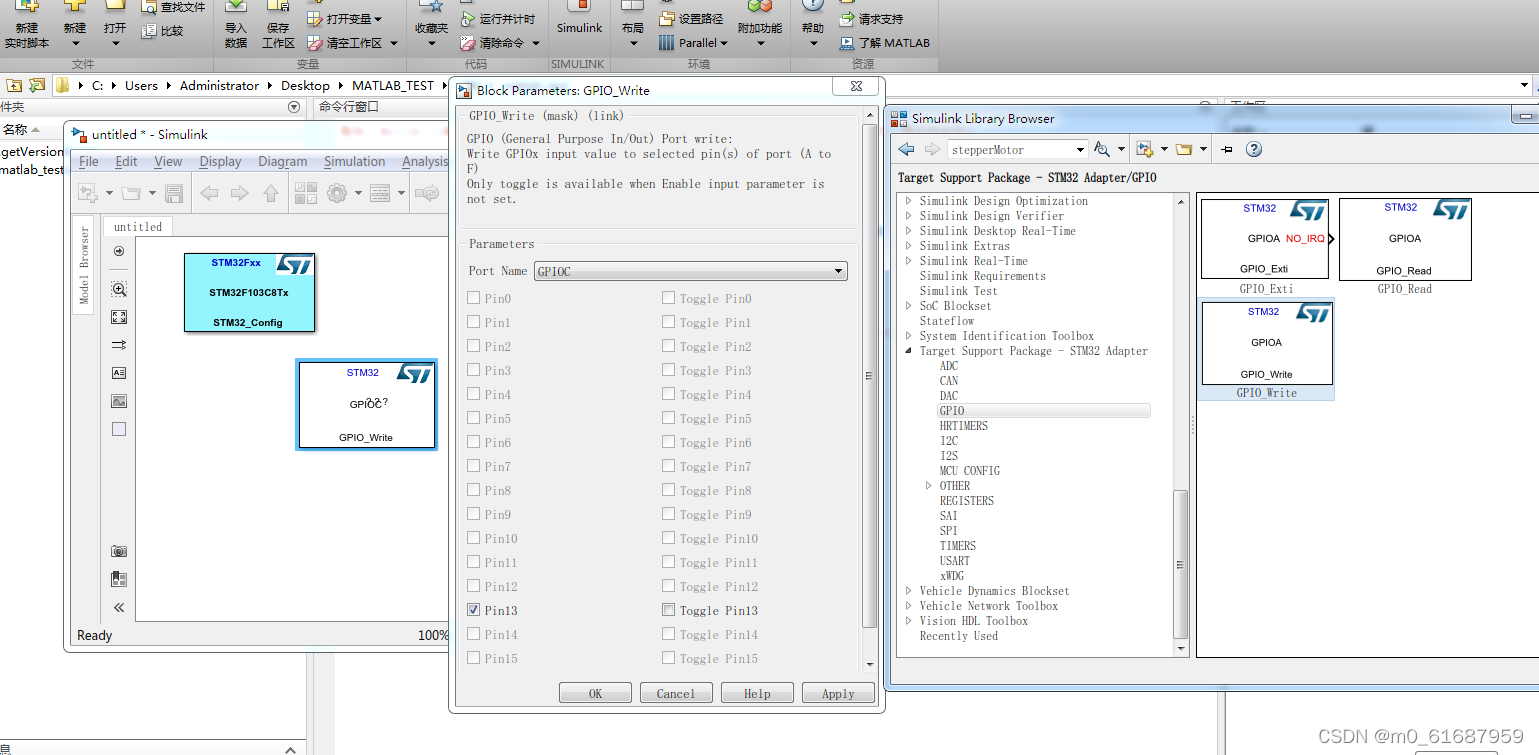1539x755 pixels.
Task: Click the Pin5 checkbox
Action: 474,418
